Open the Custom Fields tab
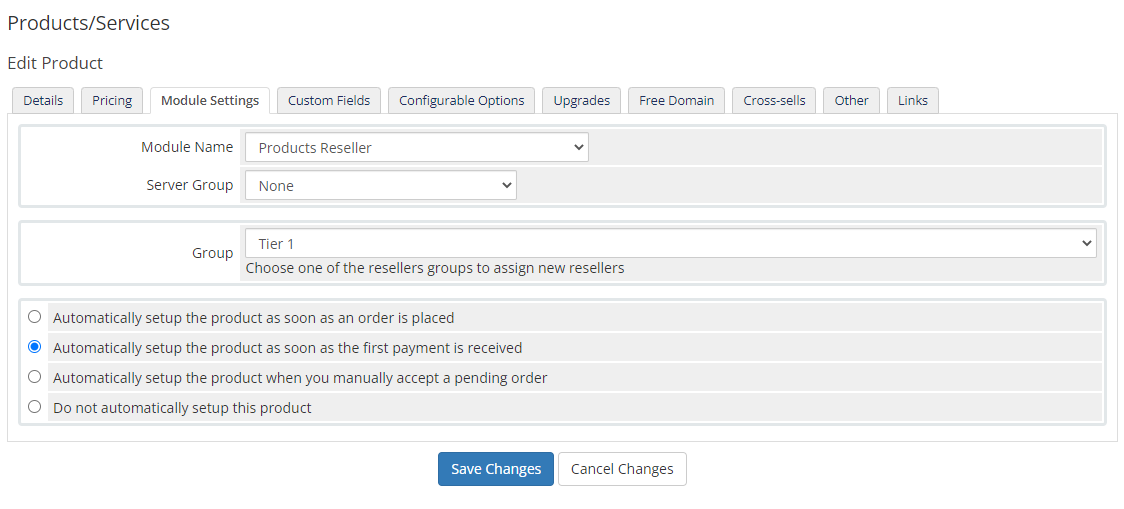The height and width of the screenshot is (509, 1124). (x=329, y=100)
